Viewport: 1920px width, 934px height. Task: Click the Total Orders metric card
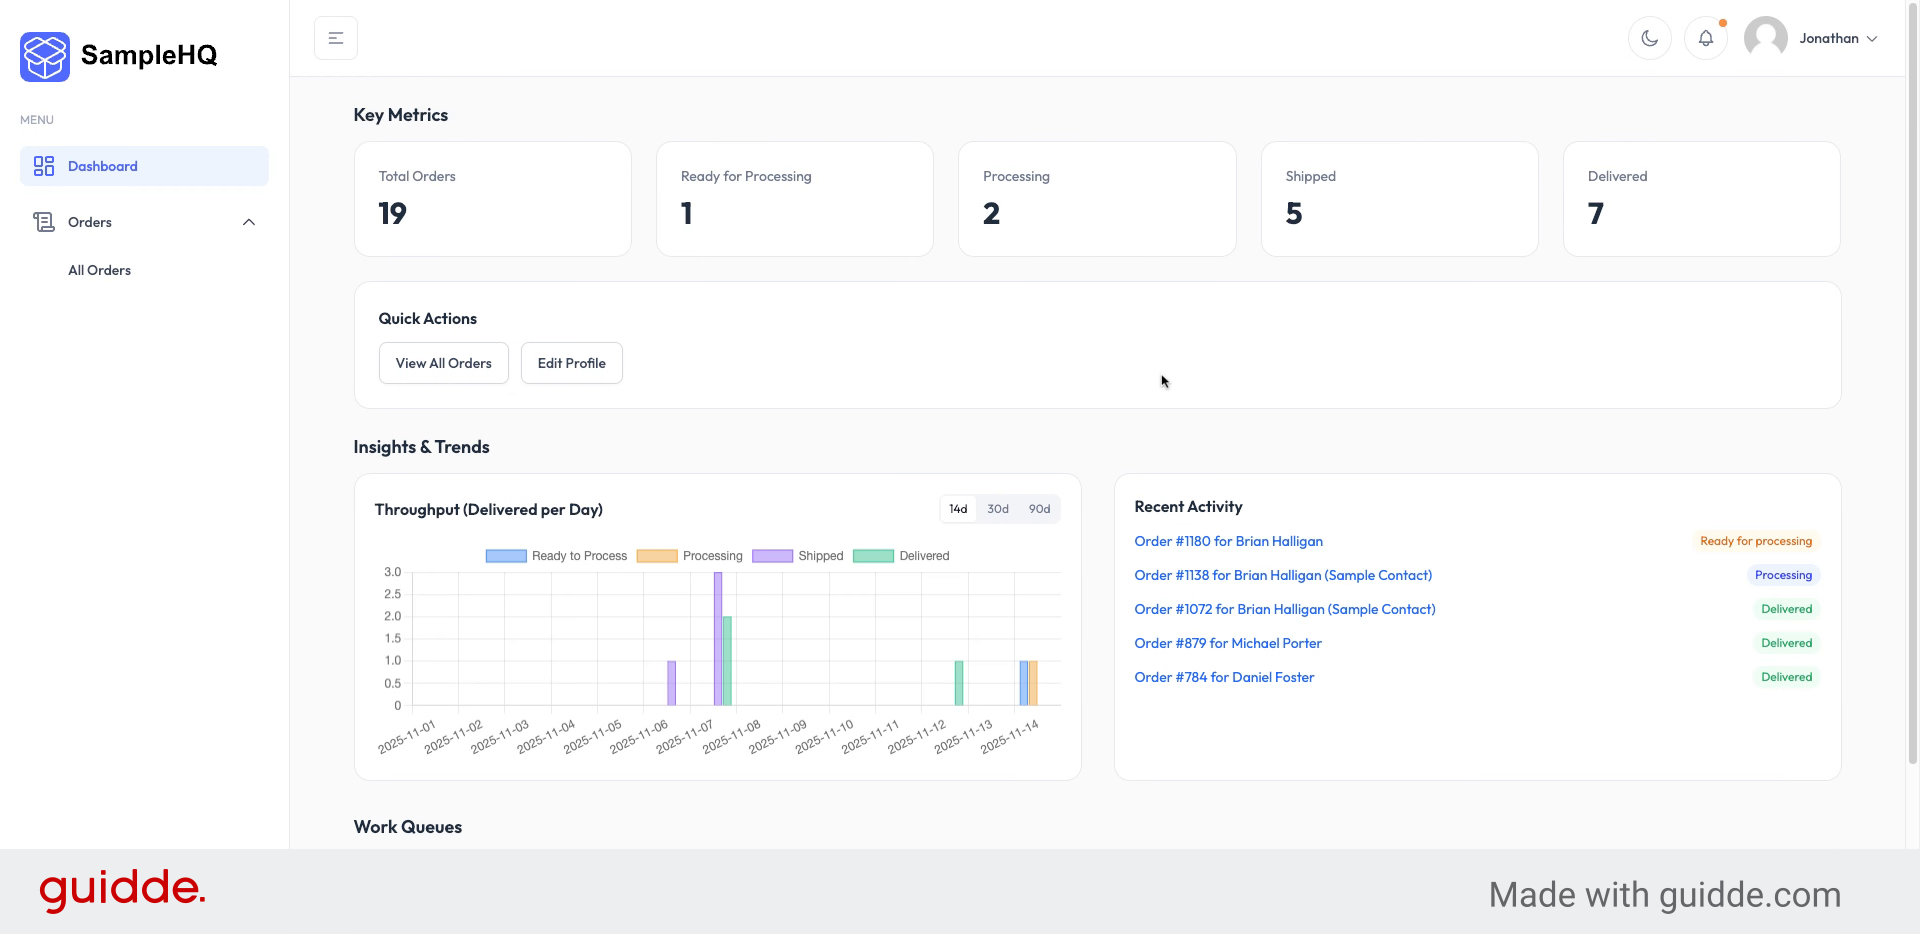pos(492,199)
